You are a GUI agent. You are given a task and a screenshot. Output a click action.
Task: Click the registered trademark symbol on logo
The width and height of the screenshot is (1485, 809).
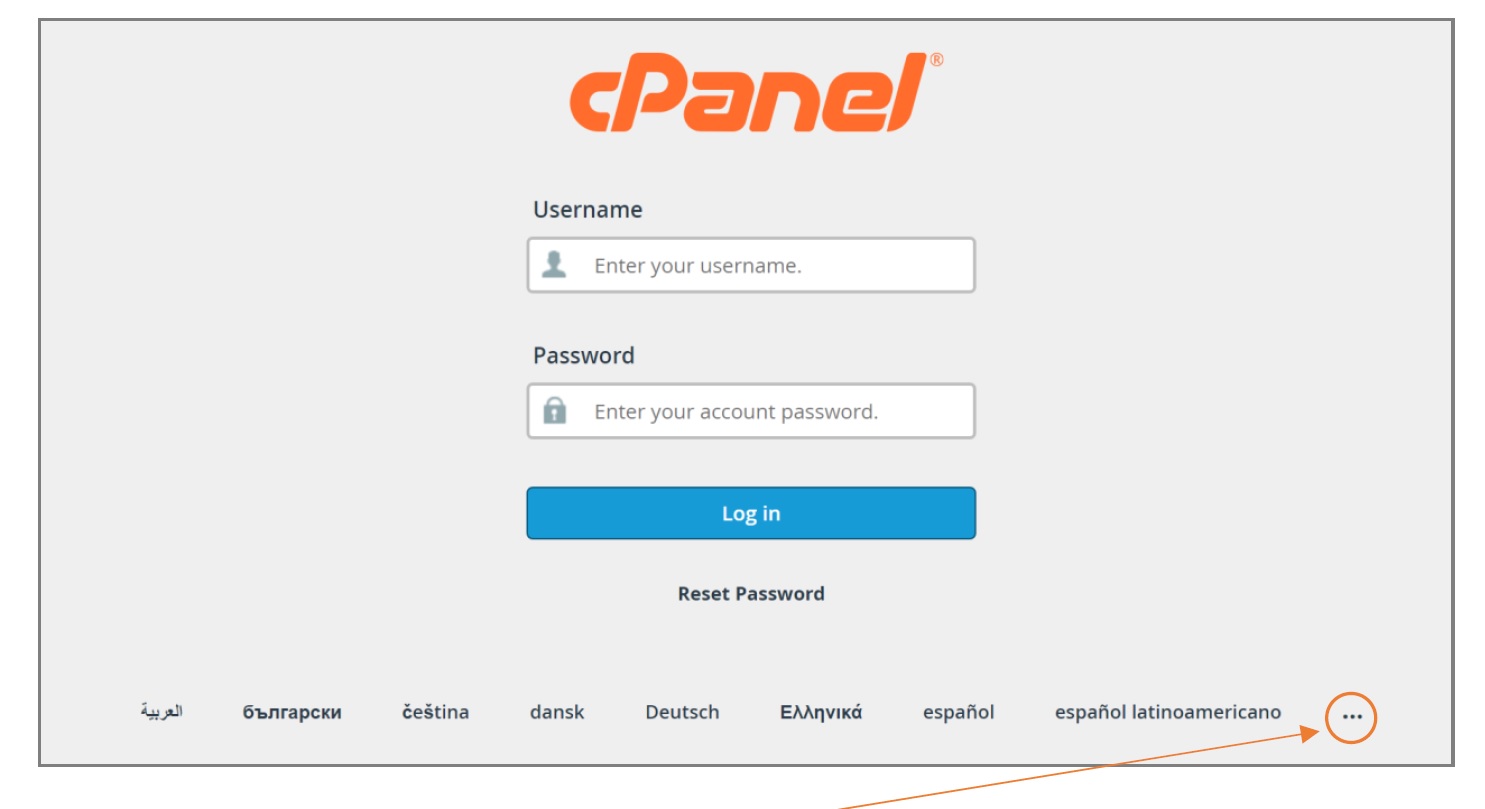(x=936, y=60)
